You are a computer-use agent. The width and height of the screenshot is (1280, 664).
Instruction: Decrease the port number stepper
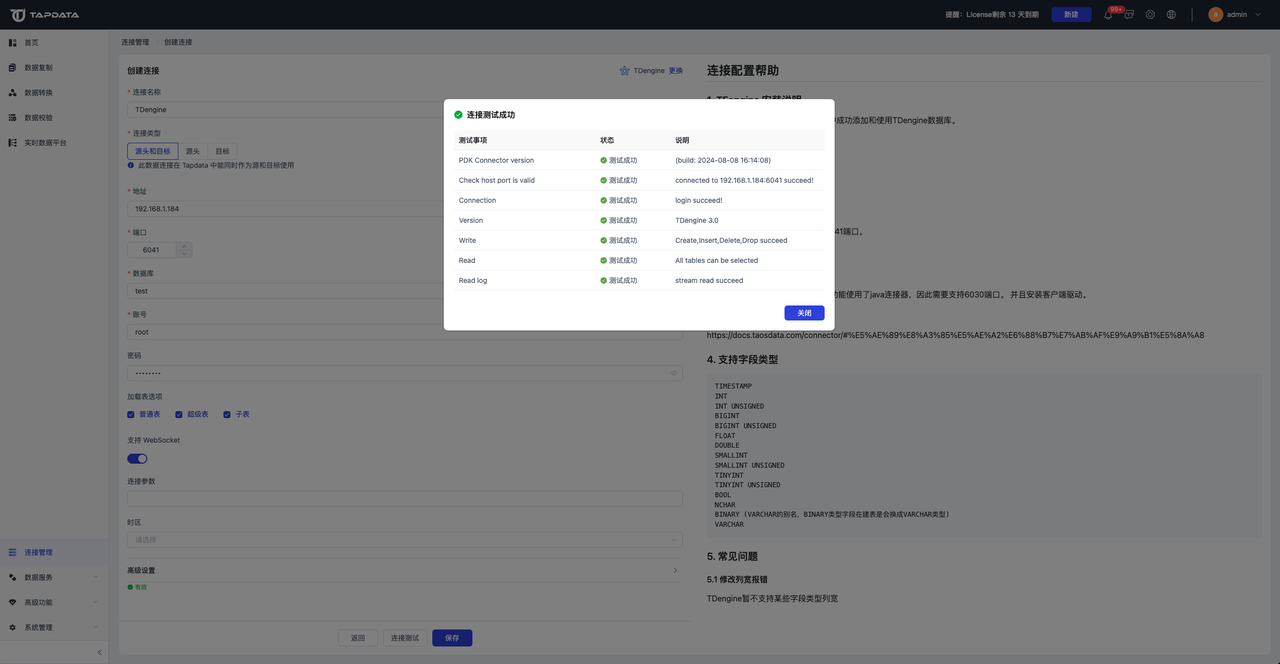[184, 254]
